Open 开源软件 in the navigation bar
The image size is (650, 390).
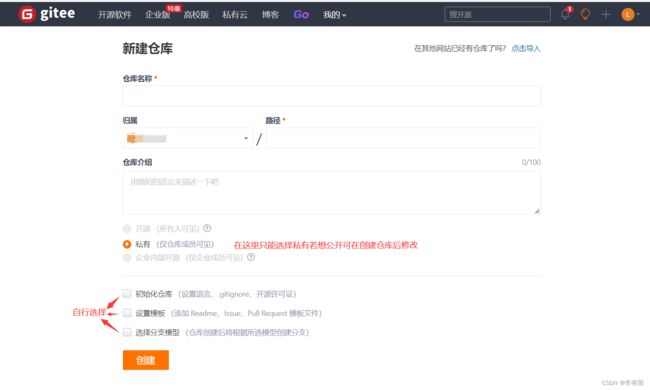pos(114,15)
